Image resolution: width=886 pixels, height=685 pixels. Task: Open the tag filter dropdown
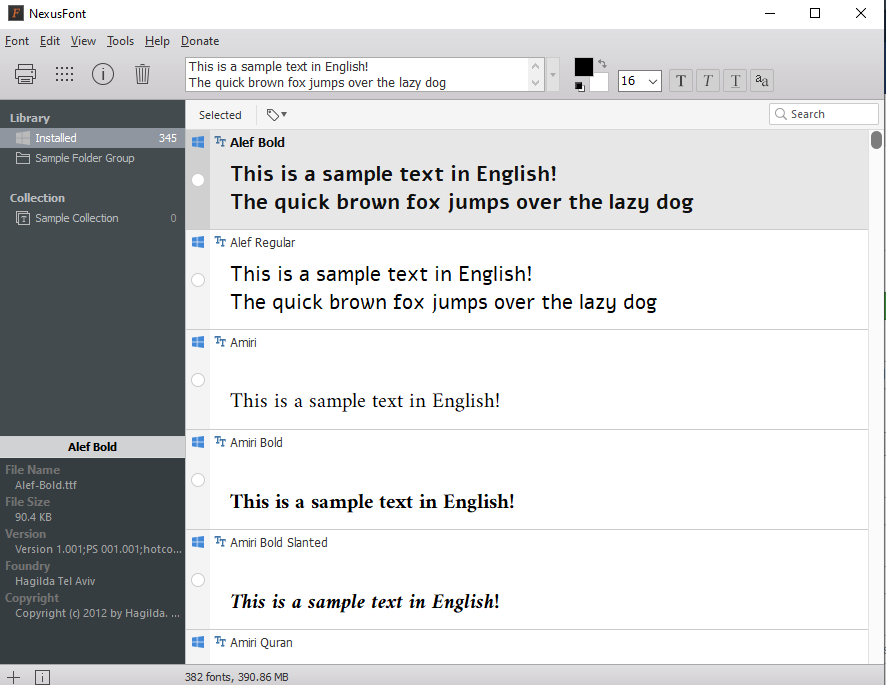click(x=277, y=115)
